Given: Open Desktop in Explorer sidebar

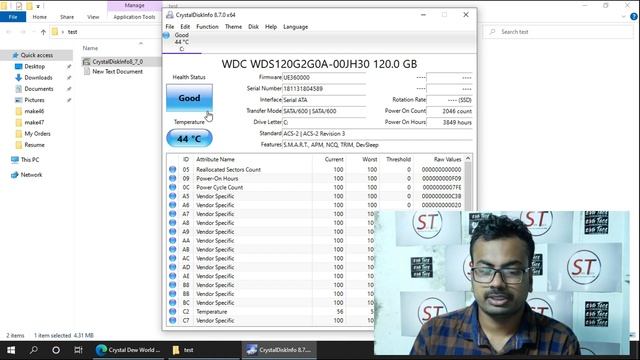Looking at the screenshot, I should pyautogui.click(x=35, y=66).
